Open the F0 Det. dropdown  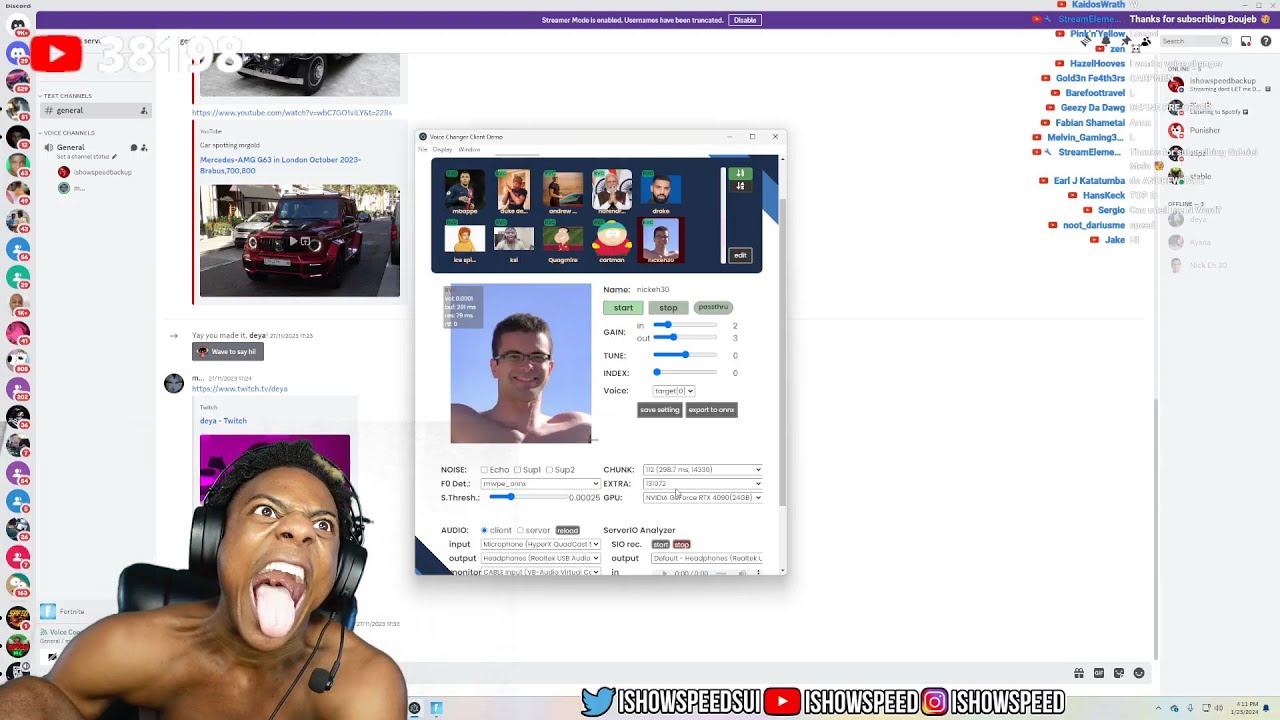pyautogui.click(x=540, y=484)
